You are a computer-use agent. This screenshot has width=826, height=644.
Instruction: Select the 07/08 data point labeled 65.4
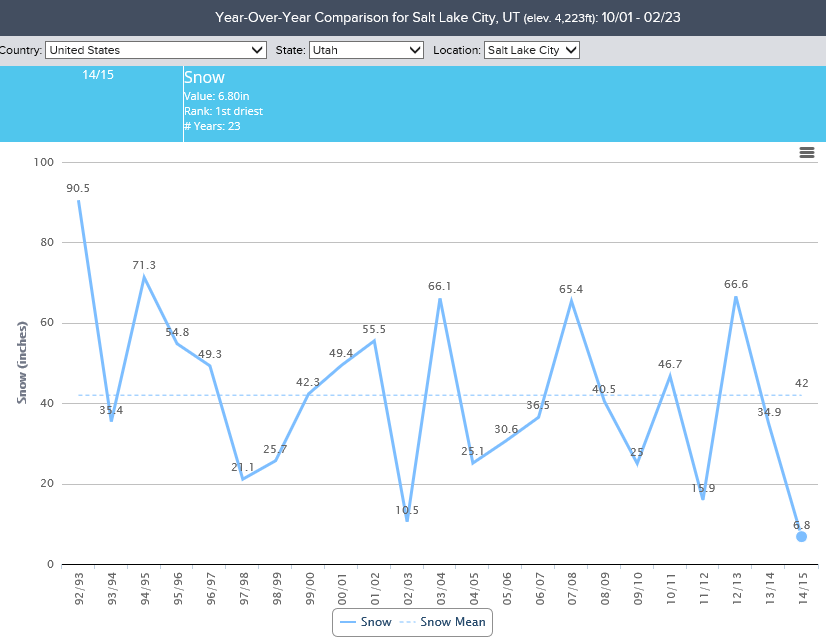(571, 301)
